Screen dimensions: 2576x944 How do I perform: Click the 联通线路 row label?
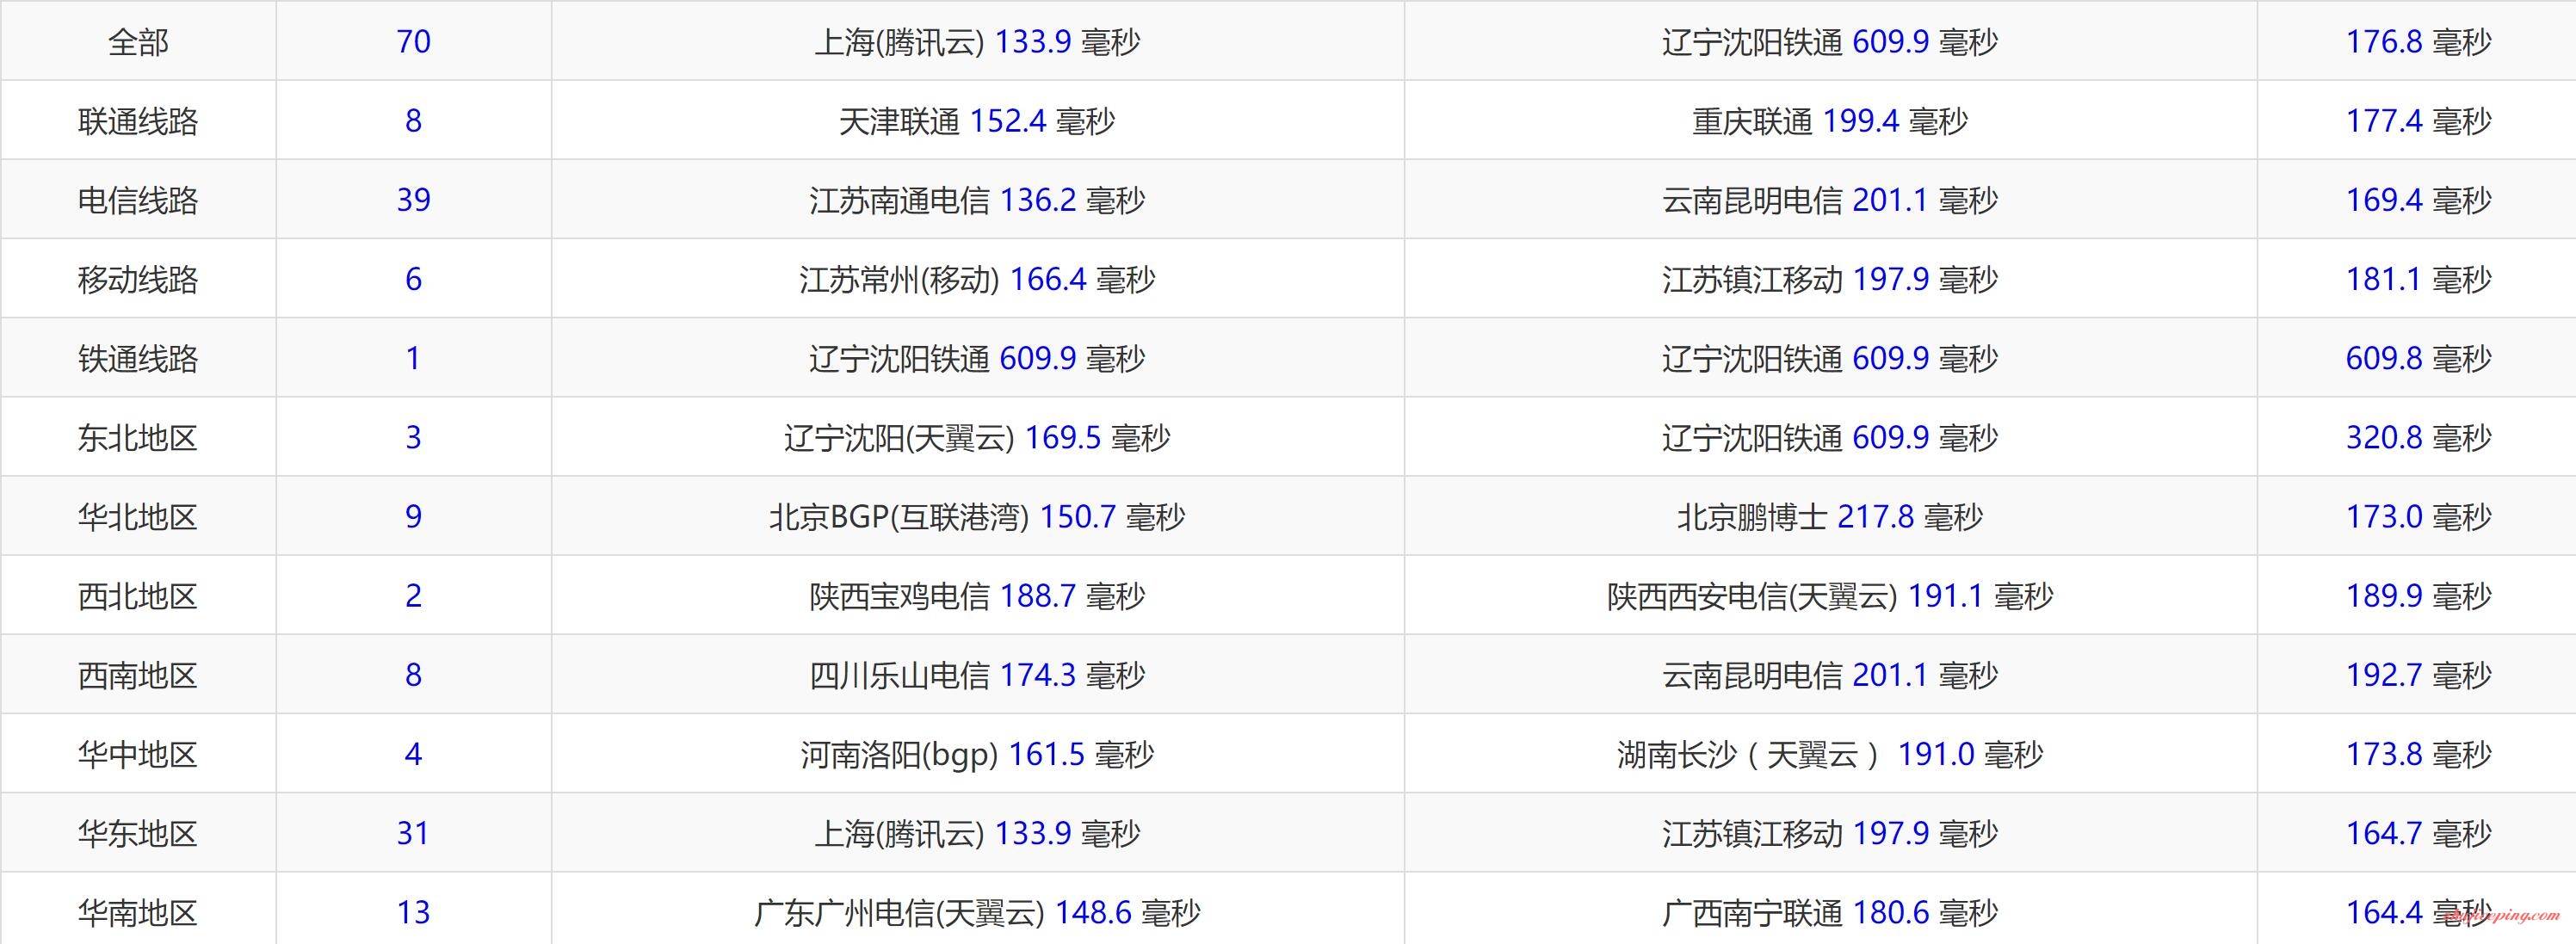point(138,121)
